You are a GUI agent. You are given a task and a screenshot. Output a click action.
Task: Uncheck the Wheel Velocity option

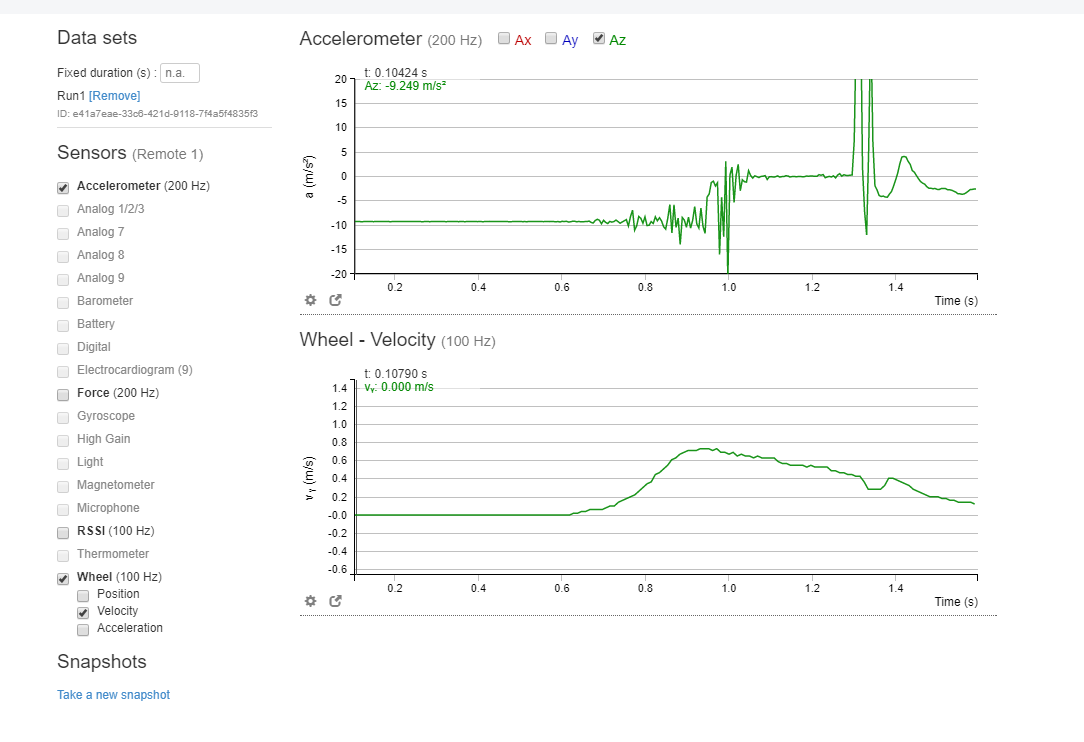coord(83,613)
